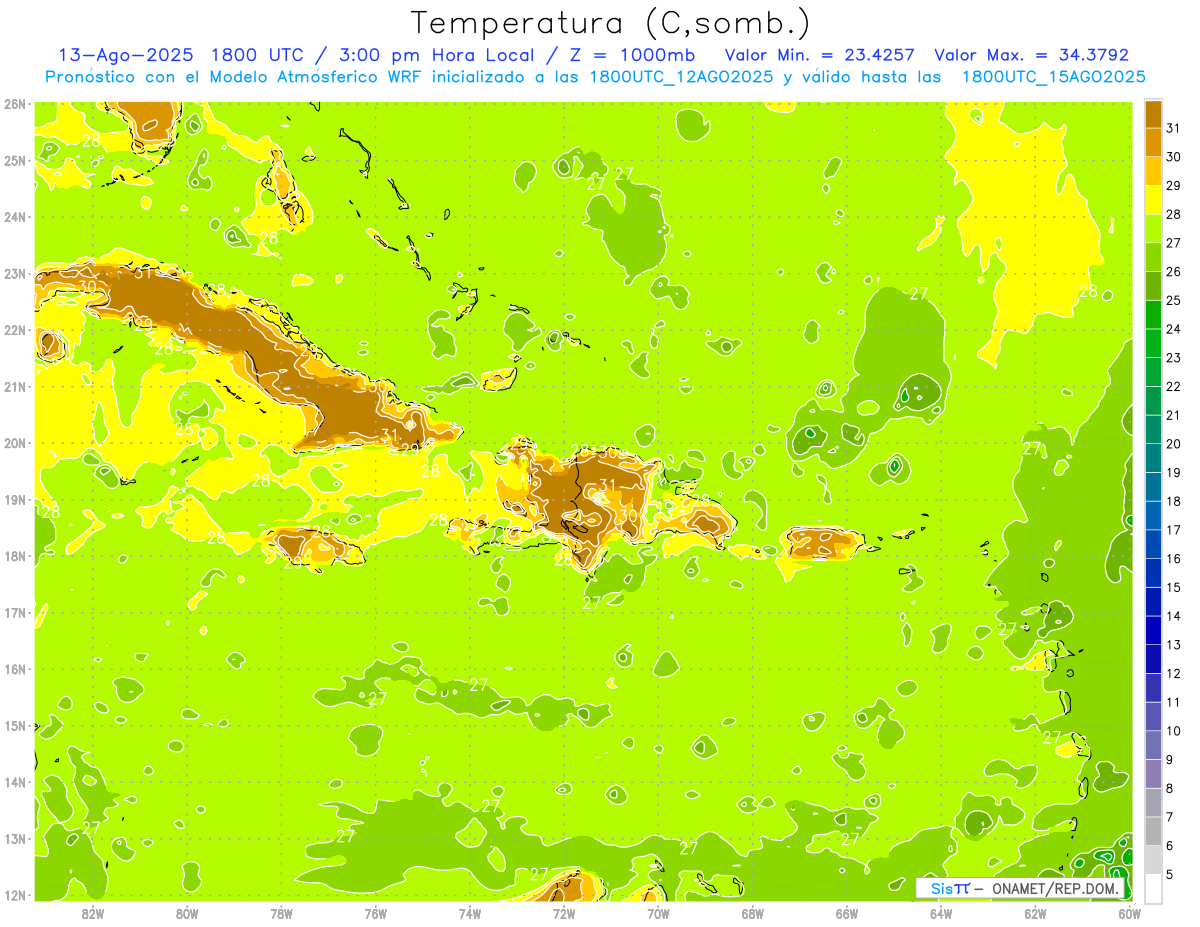Click the '82W' longitude axis label
Screen dimensions: 1200x927
click(92, 913)
